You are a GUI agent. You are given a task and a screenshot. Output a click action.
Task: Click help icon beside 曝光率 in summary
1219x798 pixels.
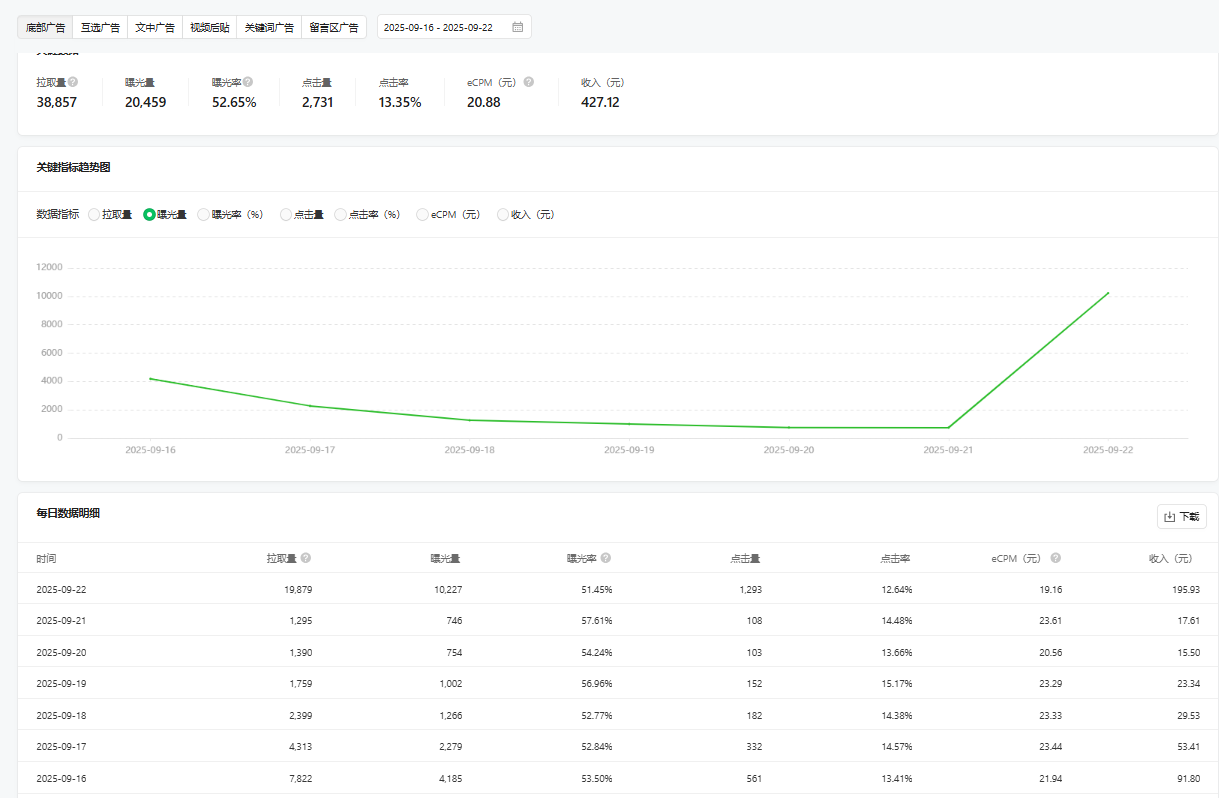(248, 82)
